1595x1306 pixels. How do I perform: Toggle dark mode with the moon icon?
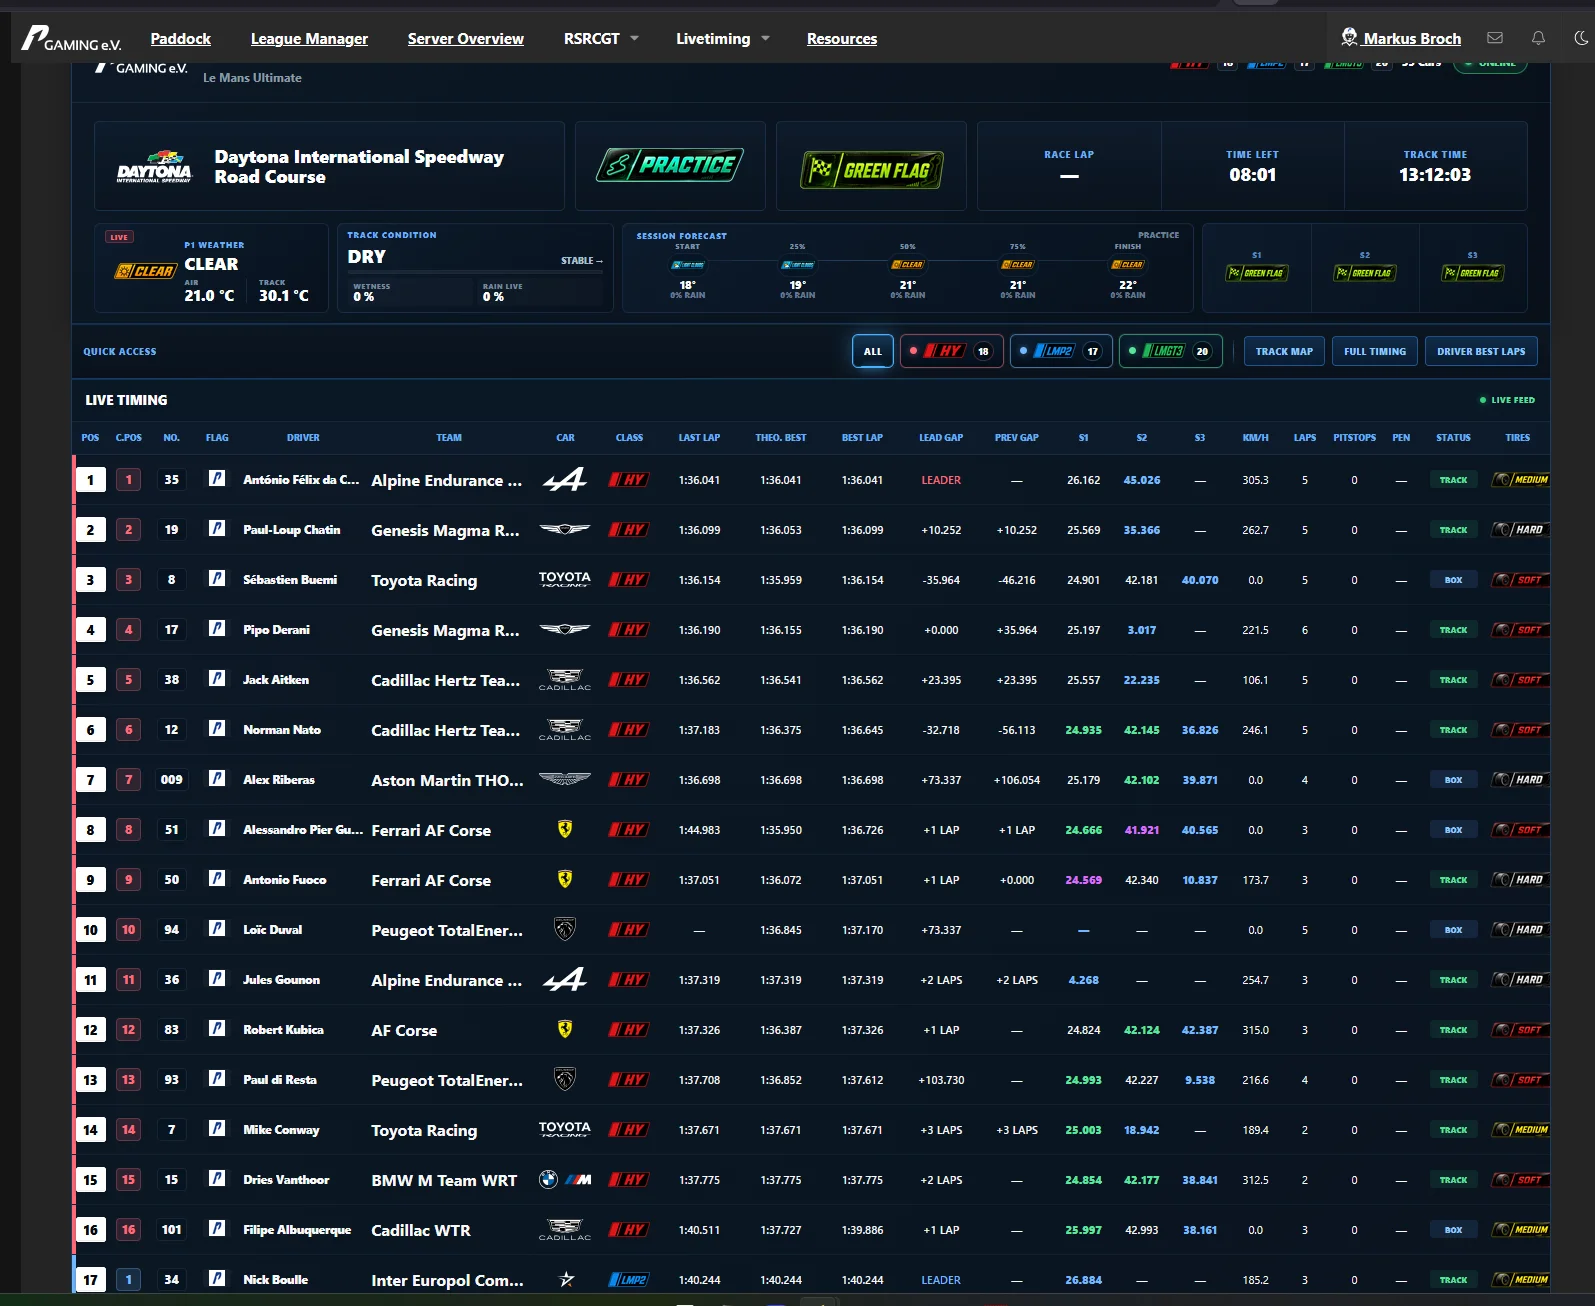[1581, 38]
